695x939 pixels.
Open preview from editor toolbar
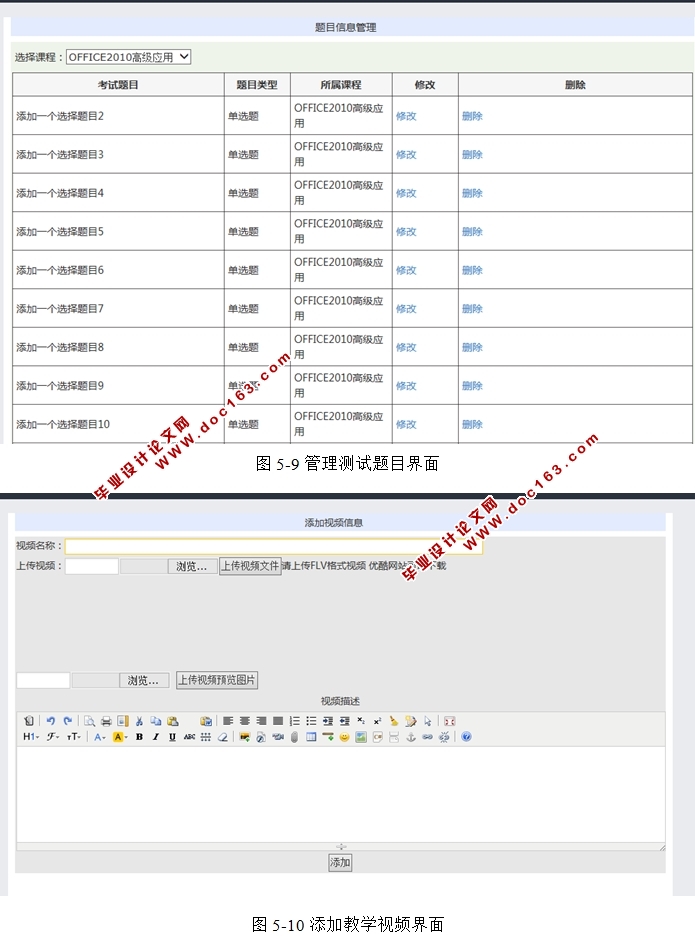coord(89,721)
